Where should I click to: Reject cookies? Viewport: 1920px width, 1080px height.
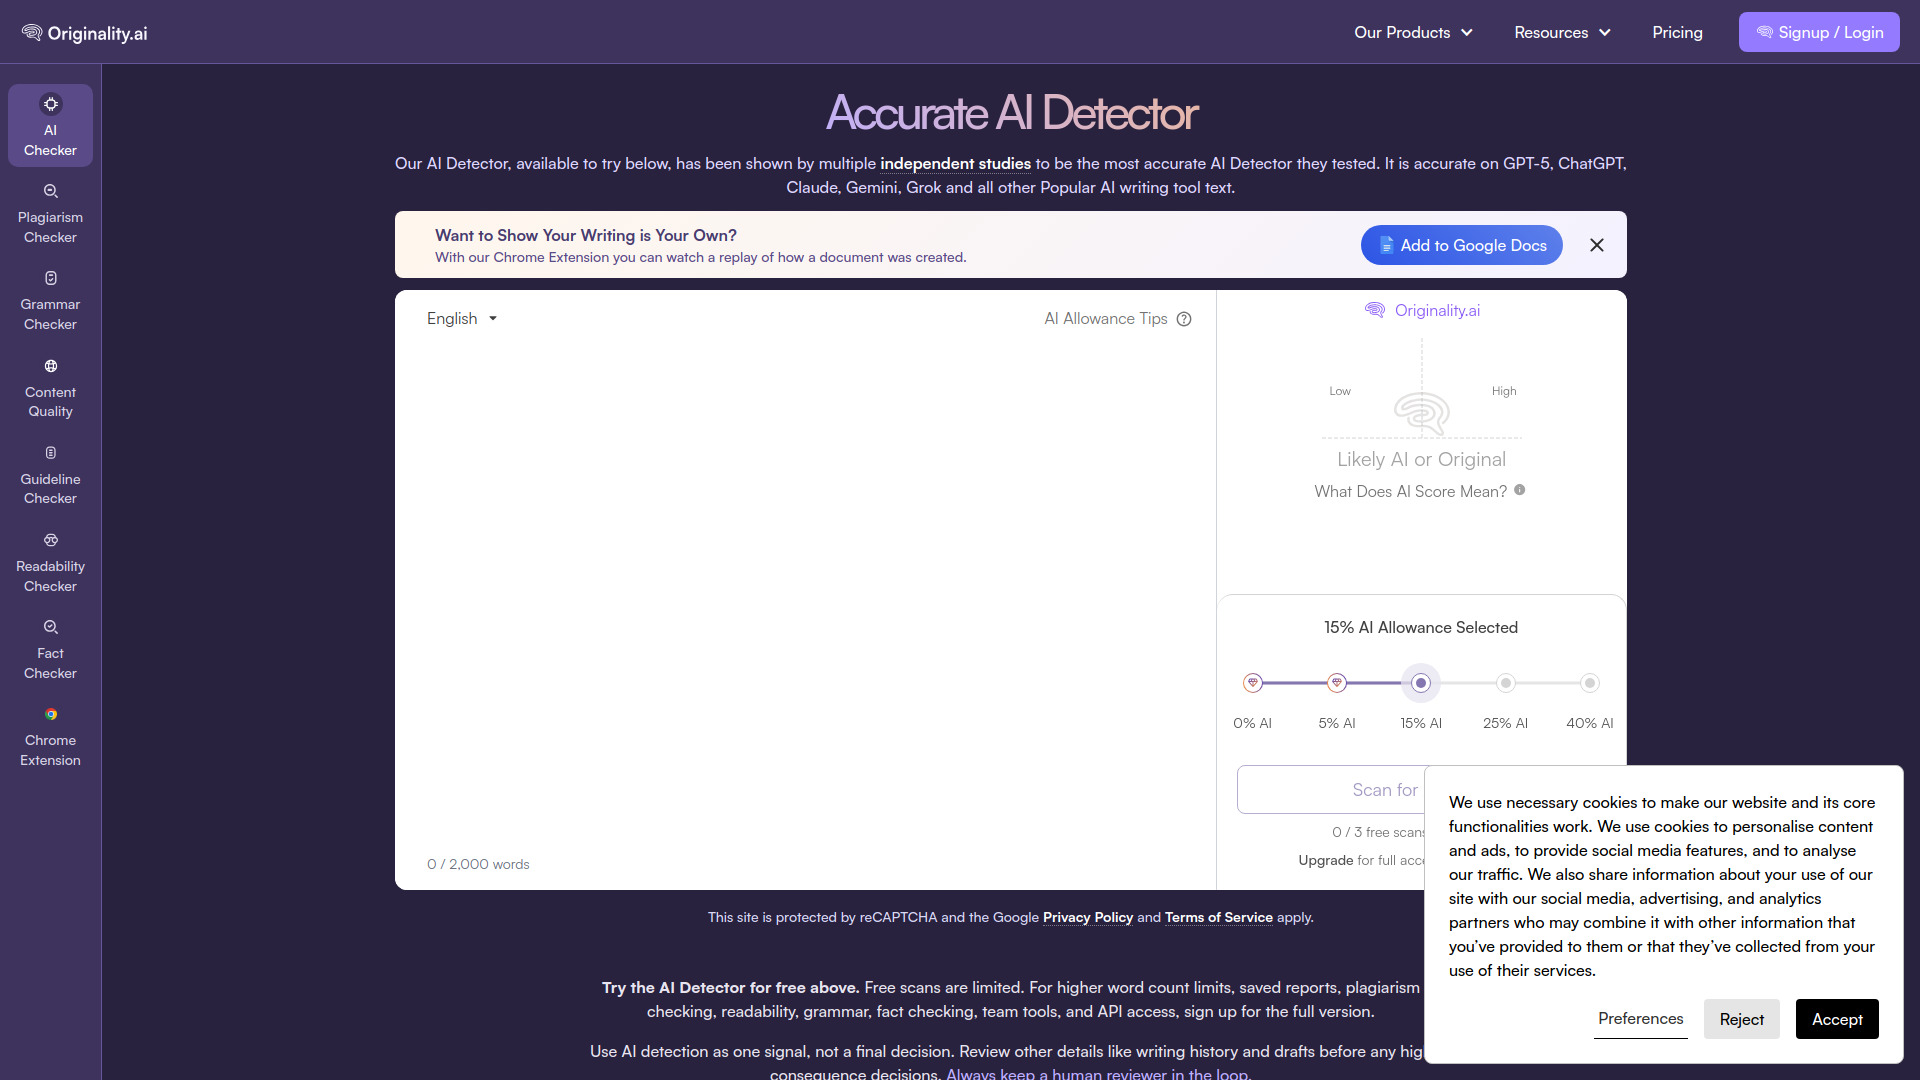click(1742, 1019)
